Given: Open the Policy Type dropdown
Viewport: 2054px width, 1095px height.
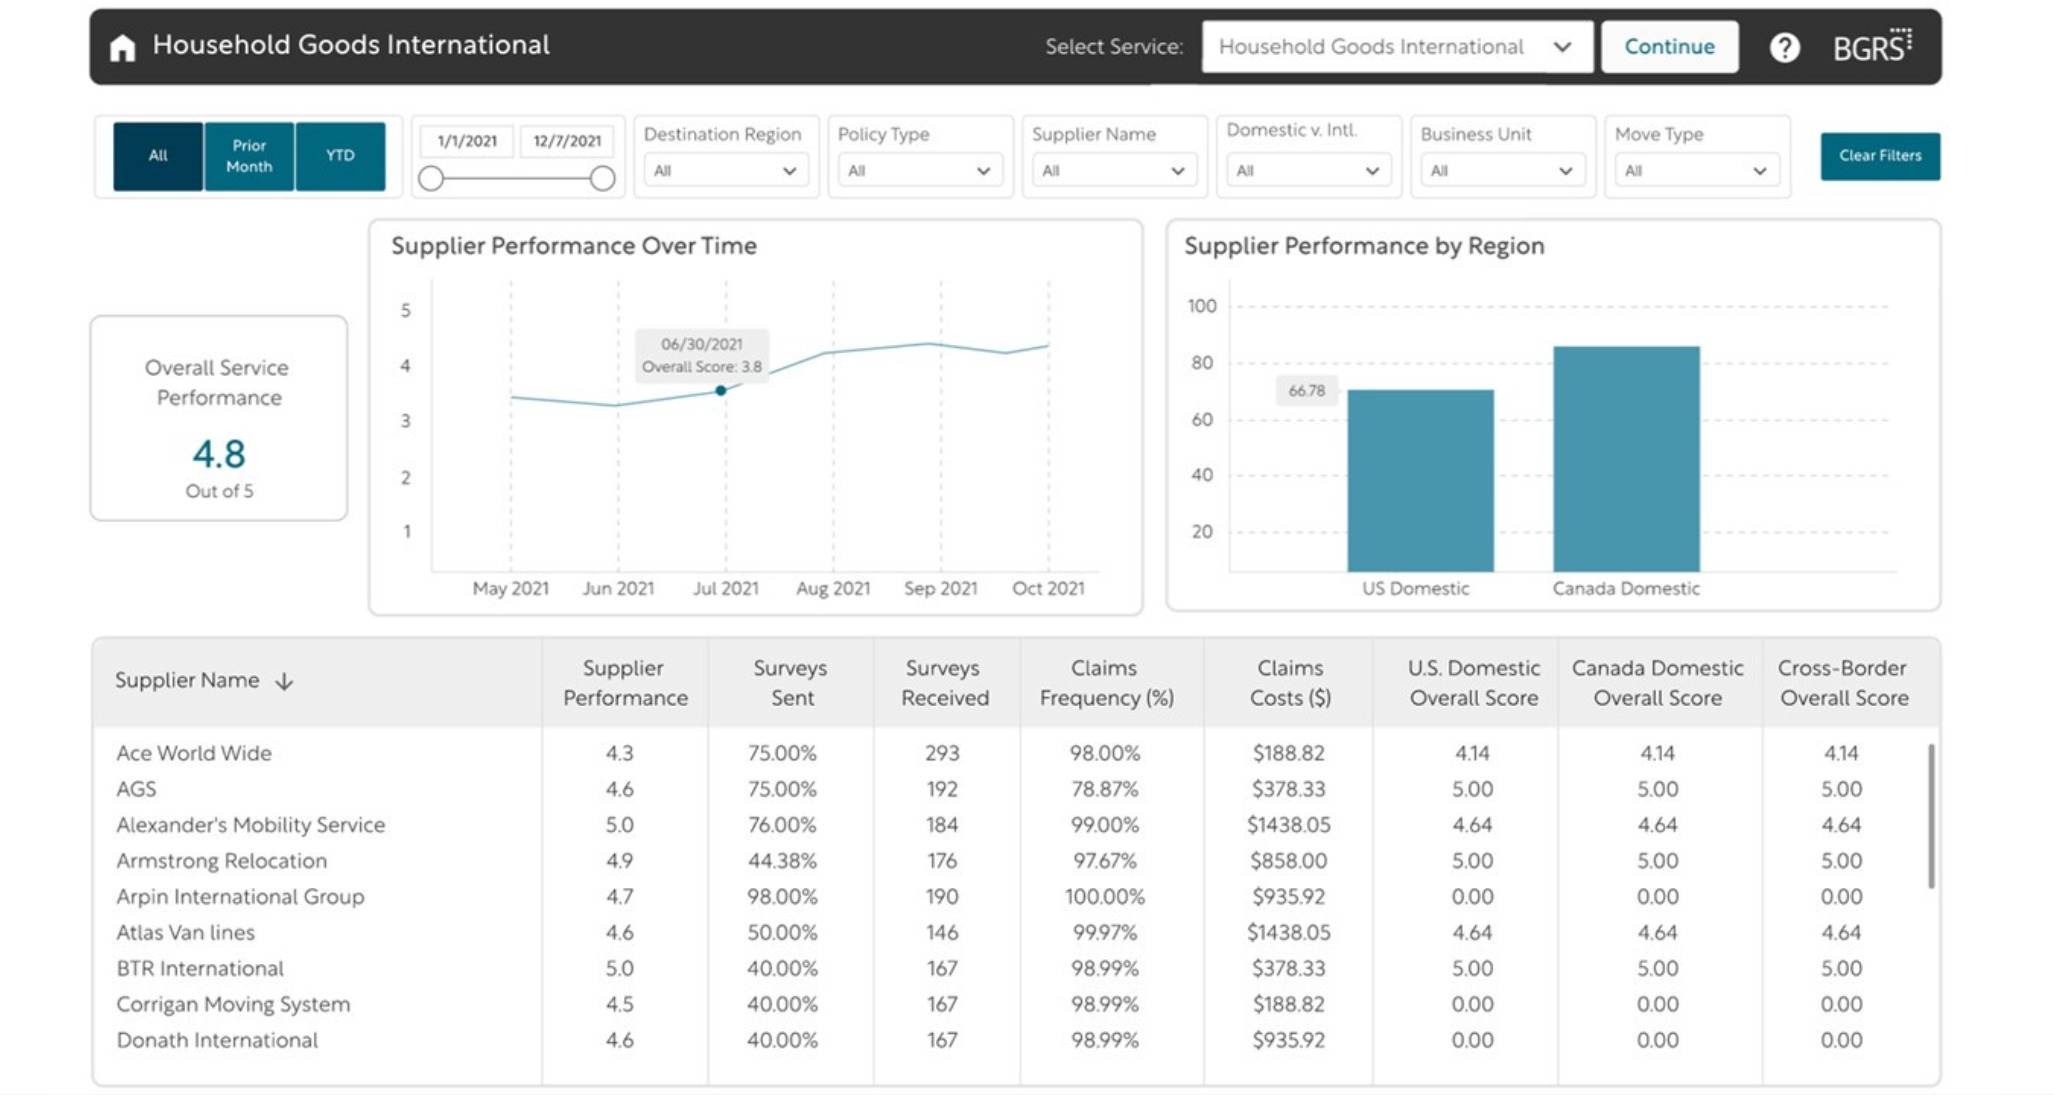Looking at the screenshot, I should click(918, 171).
